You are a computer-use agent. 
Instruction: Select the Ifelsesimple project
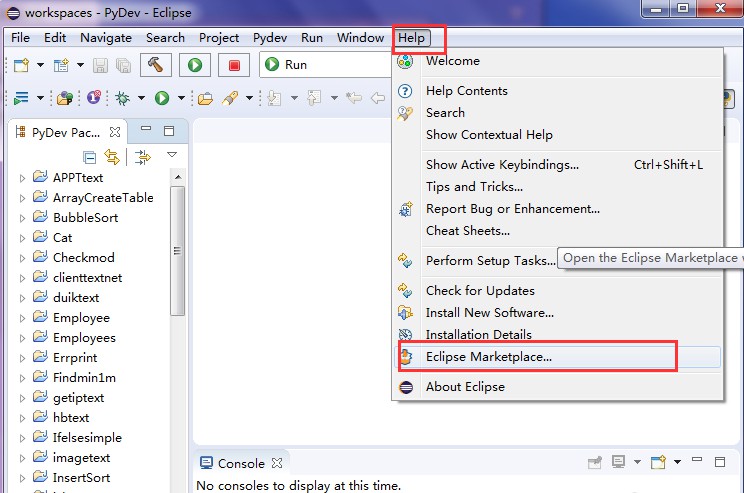click(x=87, y=437)
